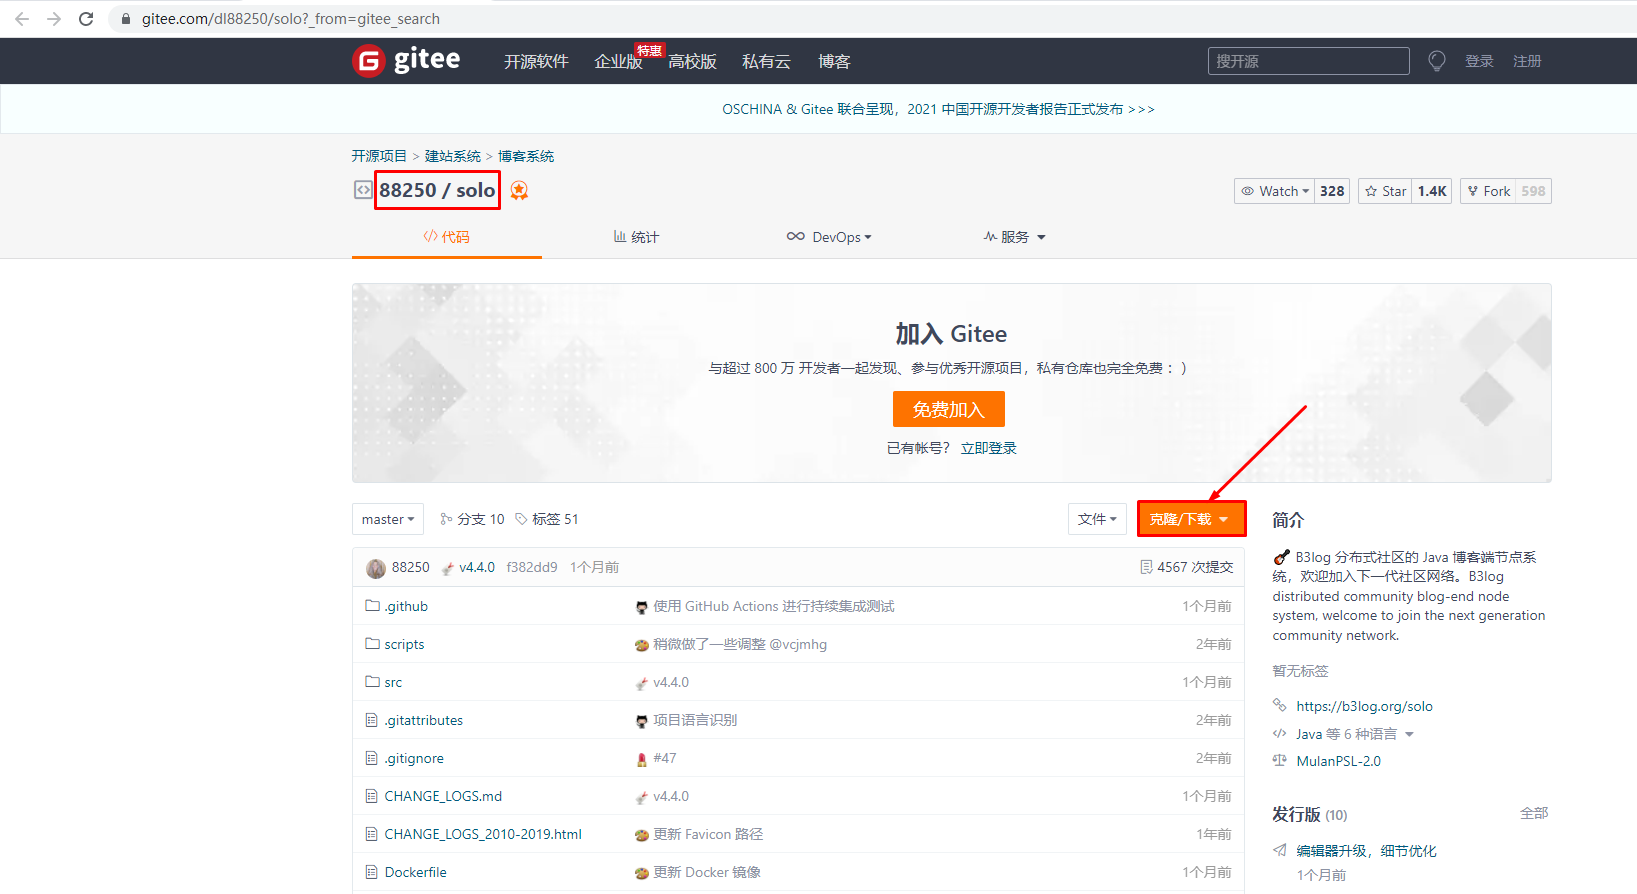Open the DevOps tab menu
The image size is (1637, 894).
829,237
